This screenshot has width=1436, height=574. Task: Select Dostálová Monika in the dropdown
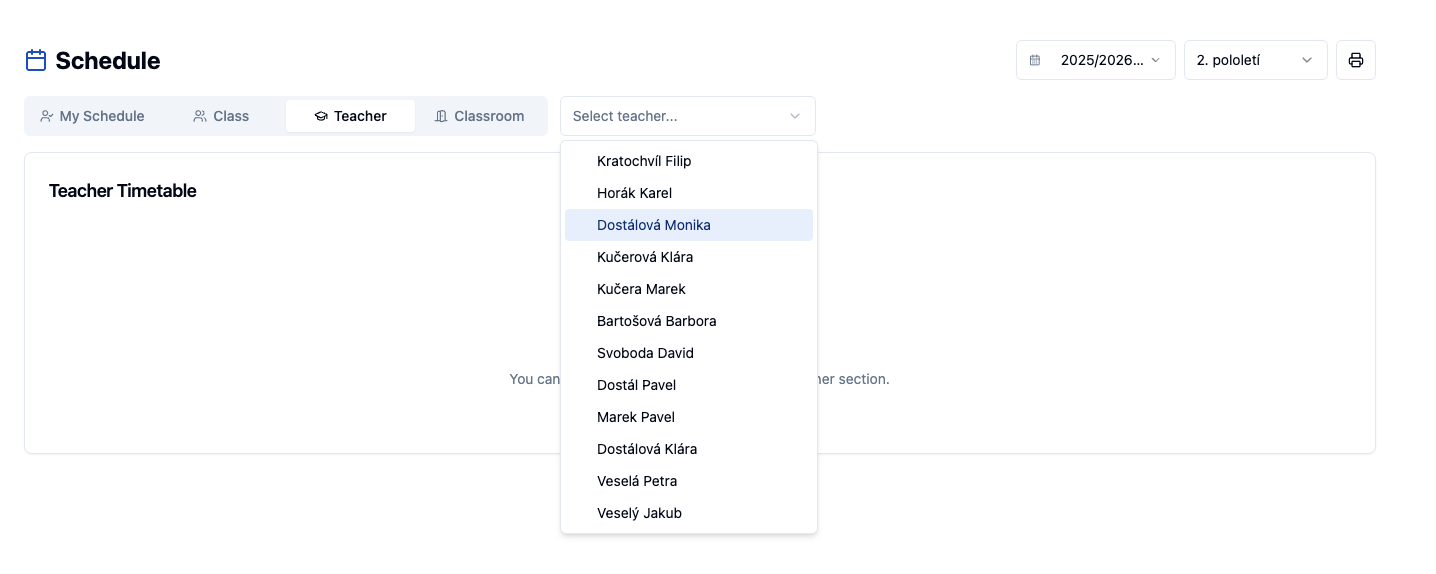(688, 225)
